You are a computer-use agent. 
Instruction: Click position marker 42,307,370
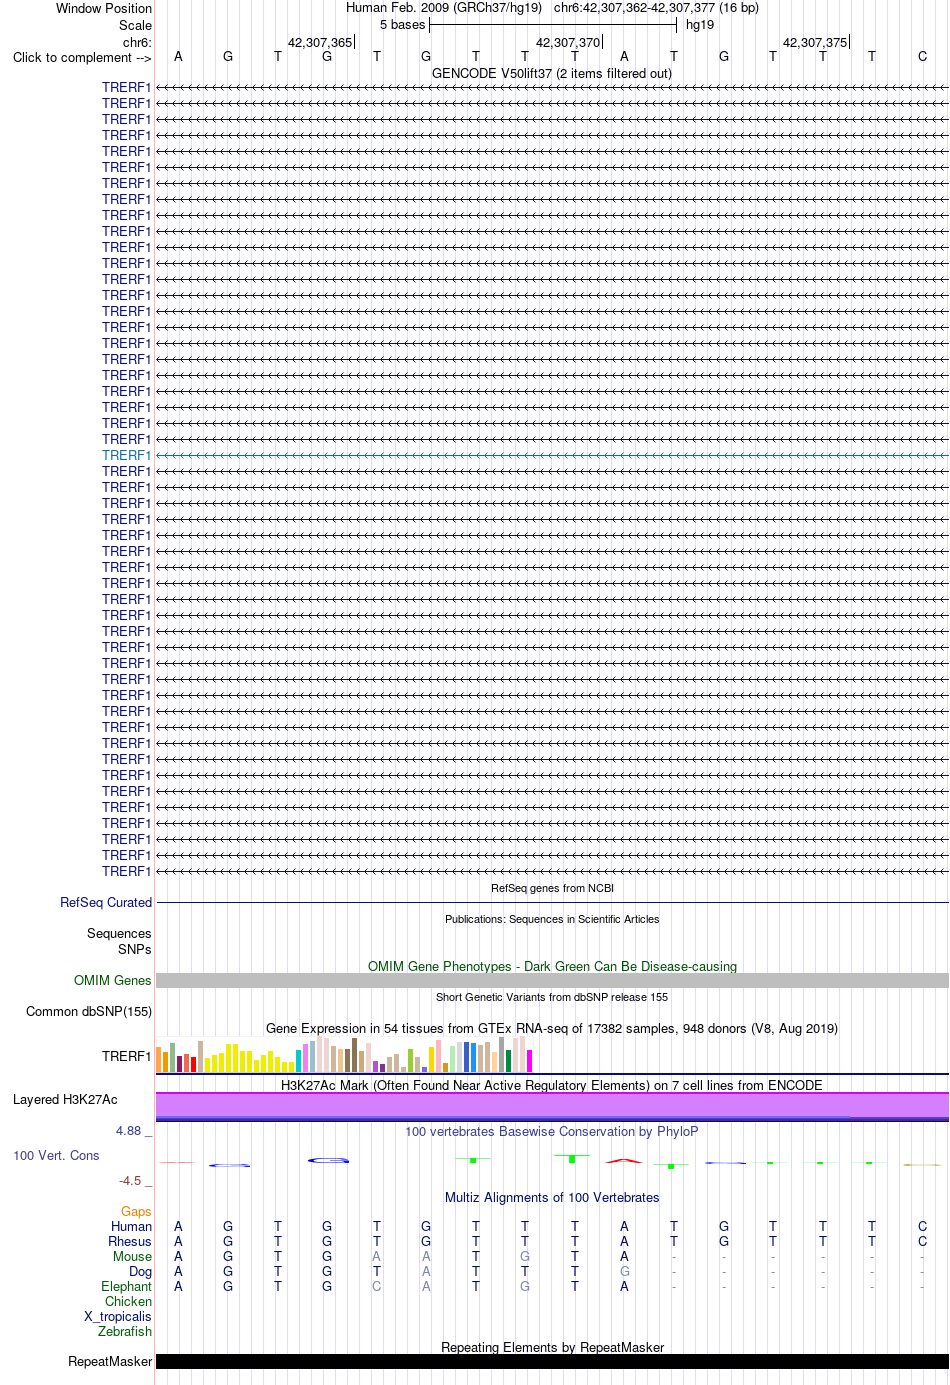(x=568, y=42)
